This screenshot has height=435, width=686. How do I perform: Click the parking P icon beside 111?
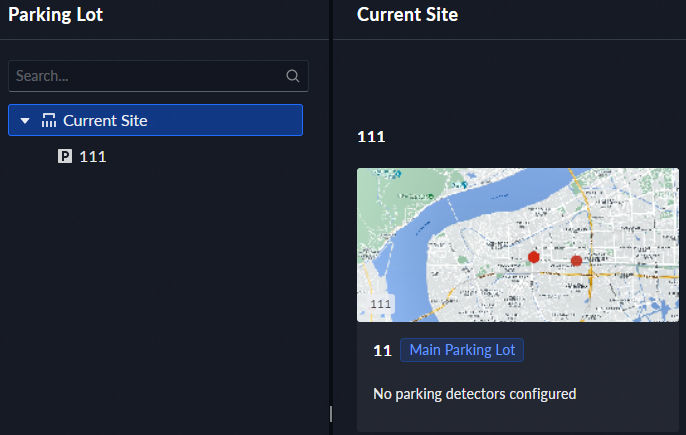tap(65, 157)
